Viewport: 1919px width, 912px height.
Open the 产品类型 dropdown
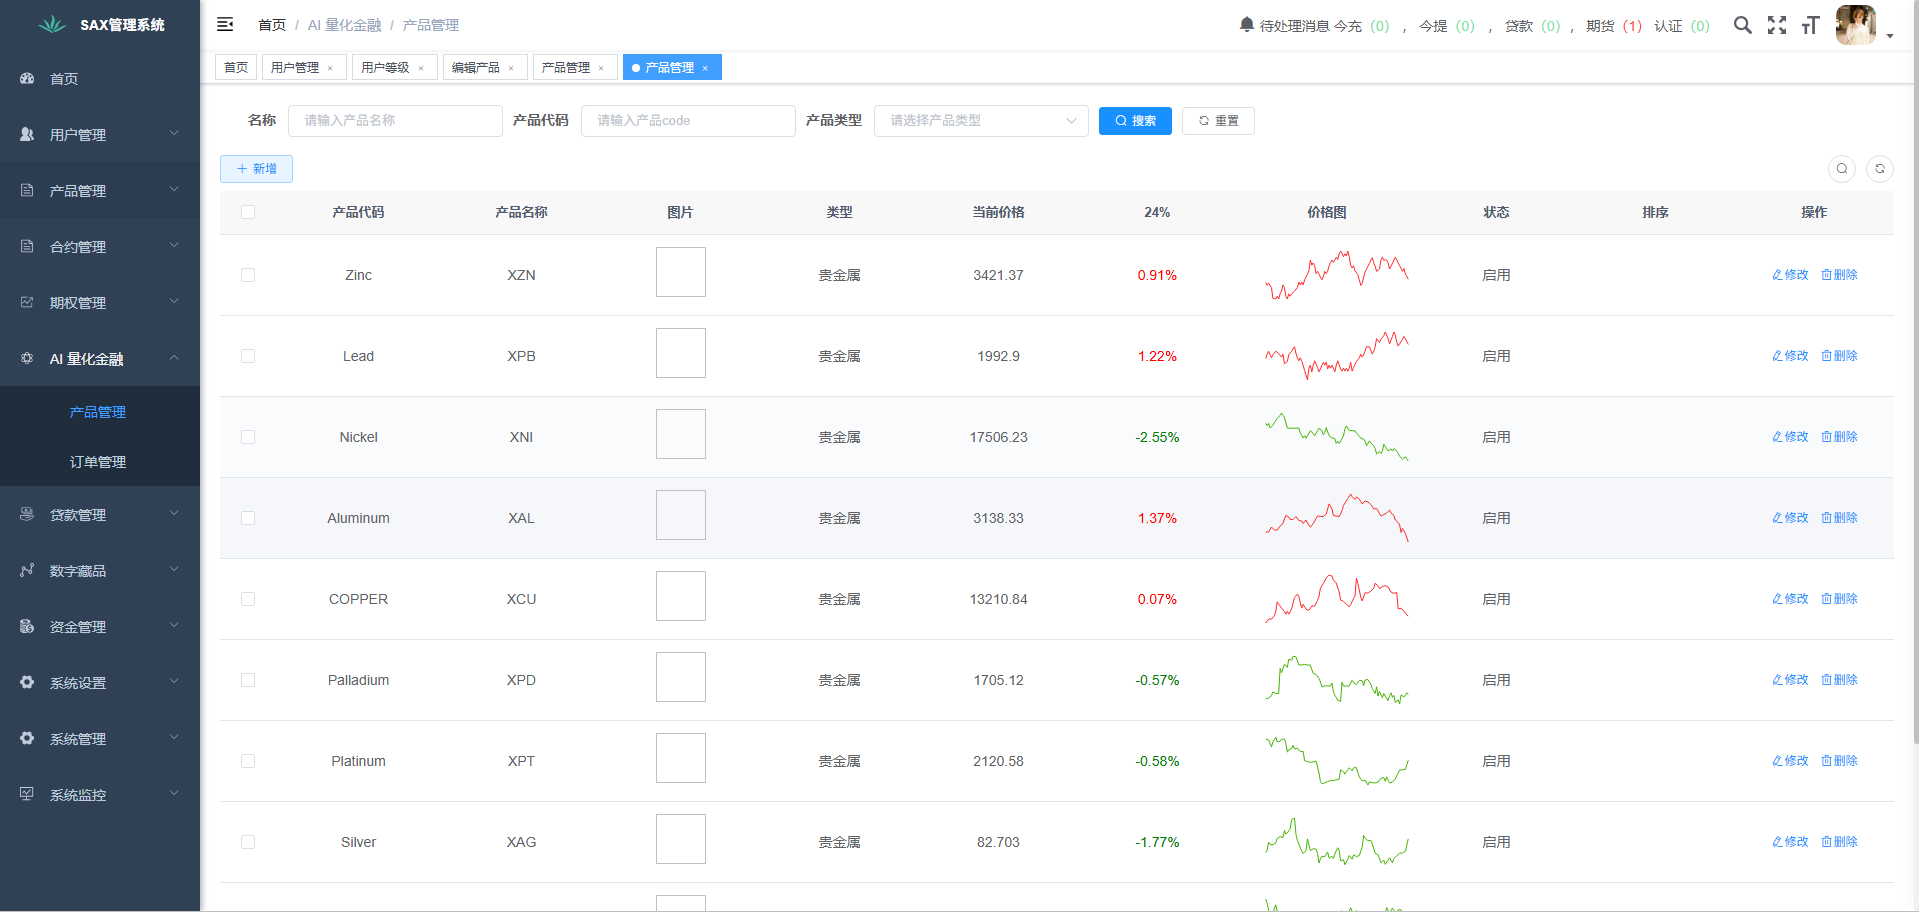[980, 121]
